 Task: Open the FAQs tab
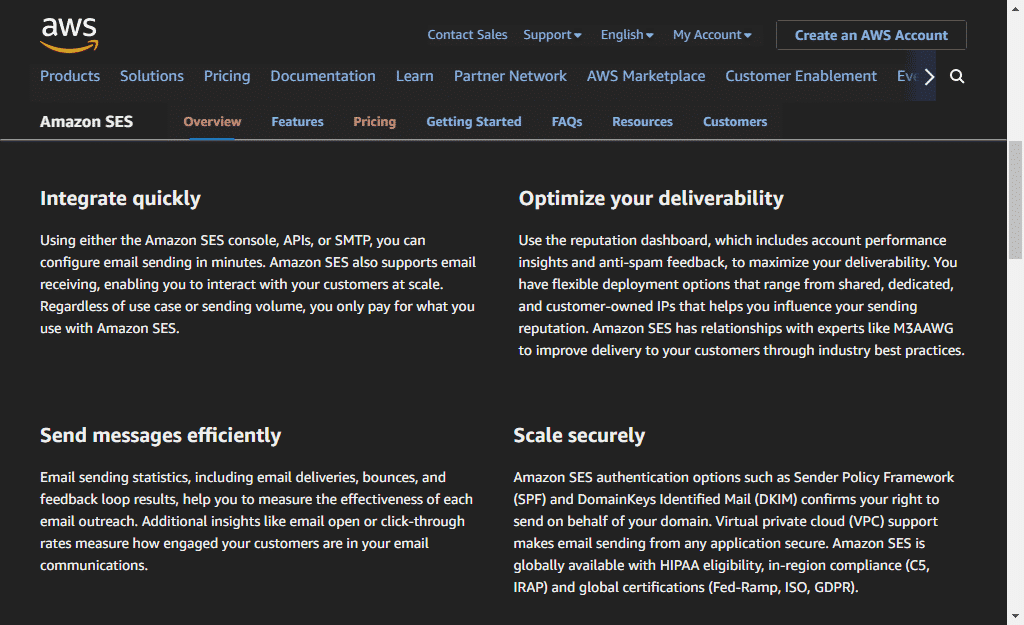point(566,121)
